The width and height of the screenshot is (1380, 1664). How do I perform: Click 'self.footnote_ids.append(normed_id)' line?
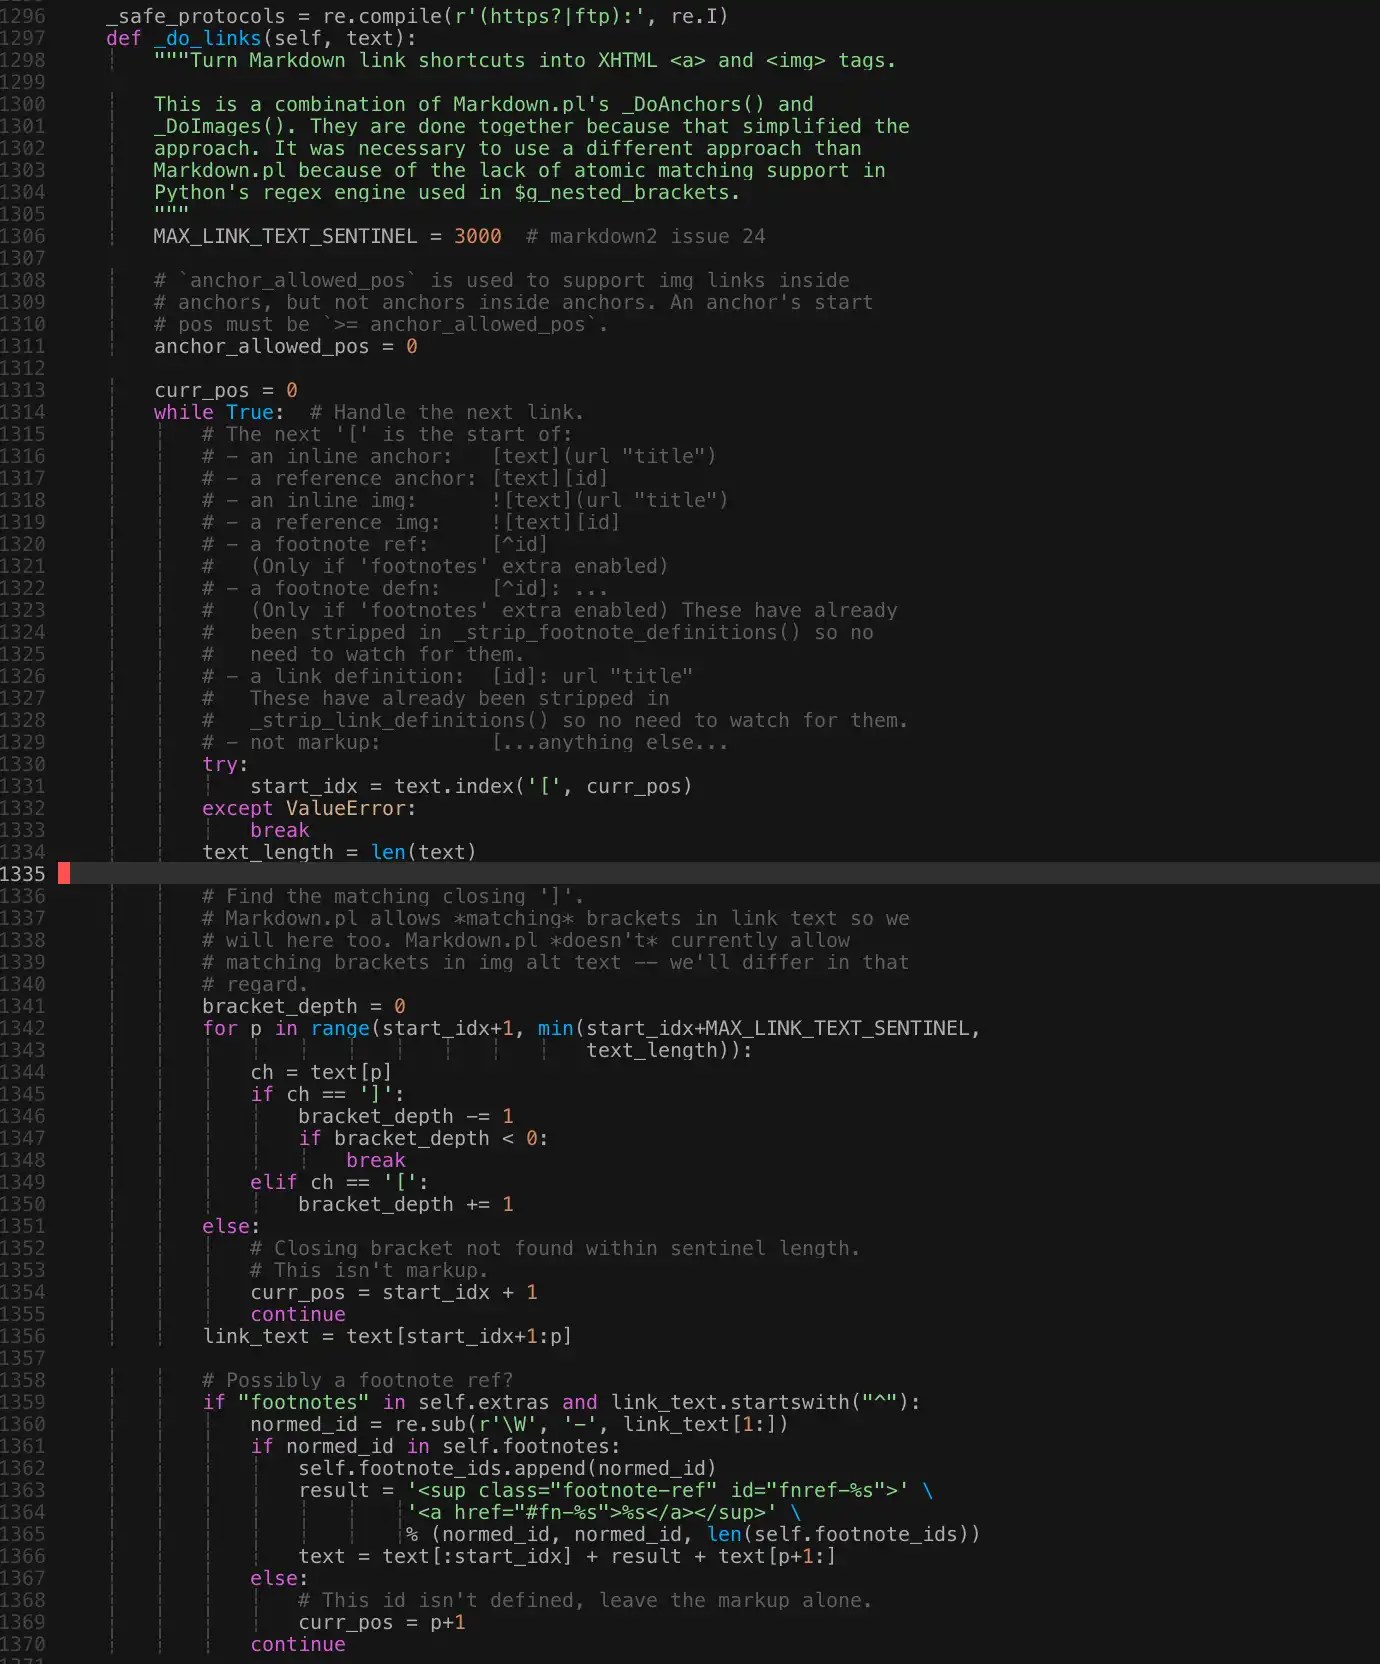pos(507,1468)
